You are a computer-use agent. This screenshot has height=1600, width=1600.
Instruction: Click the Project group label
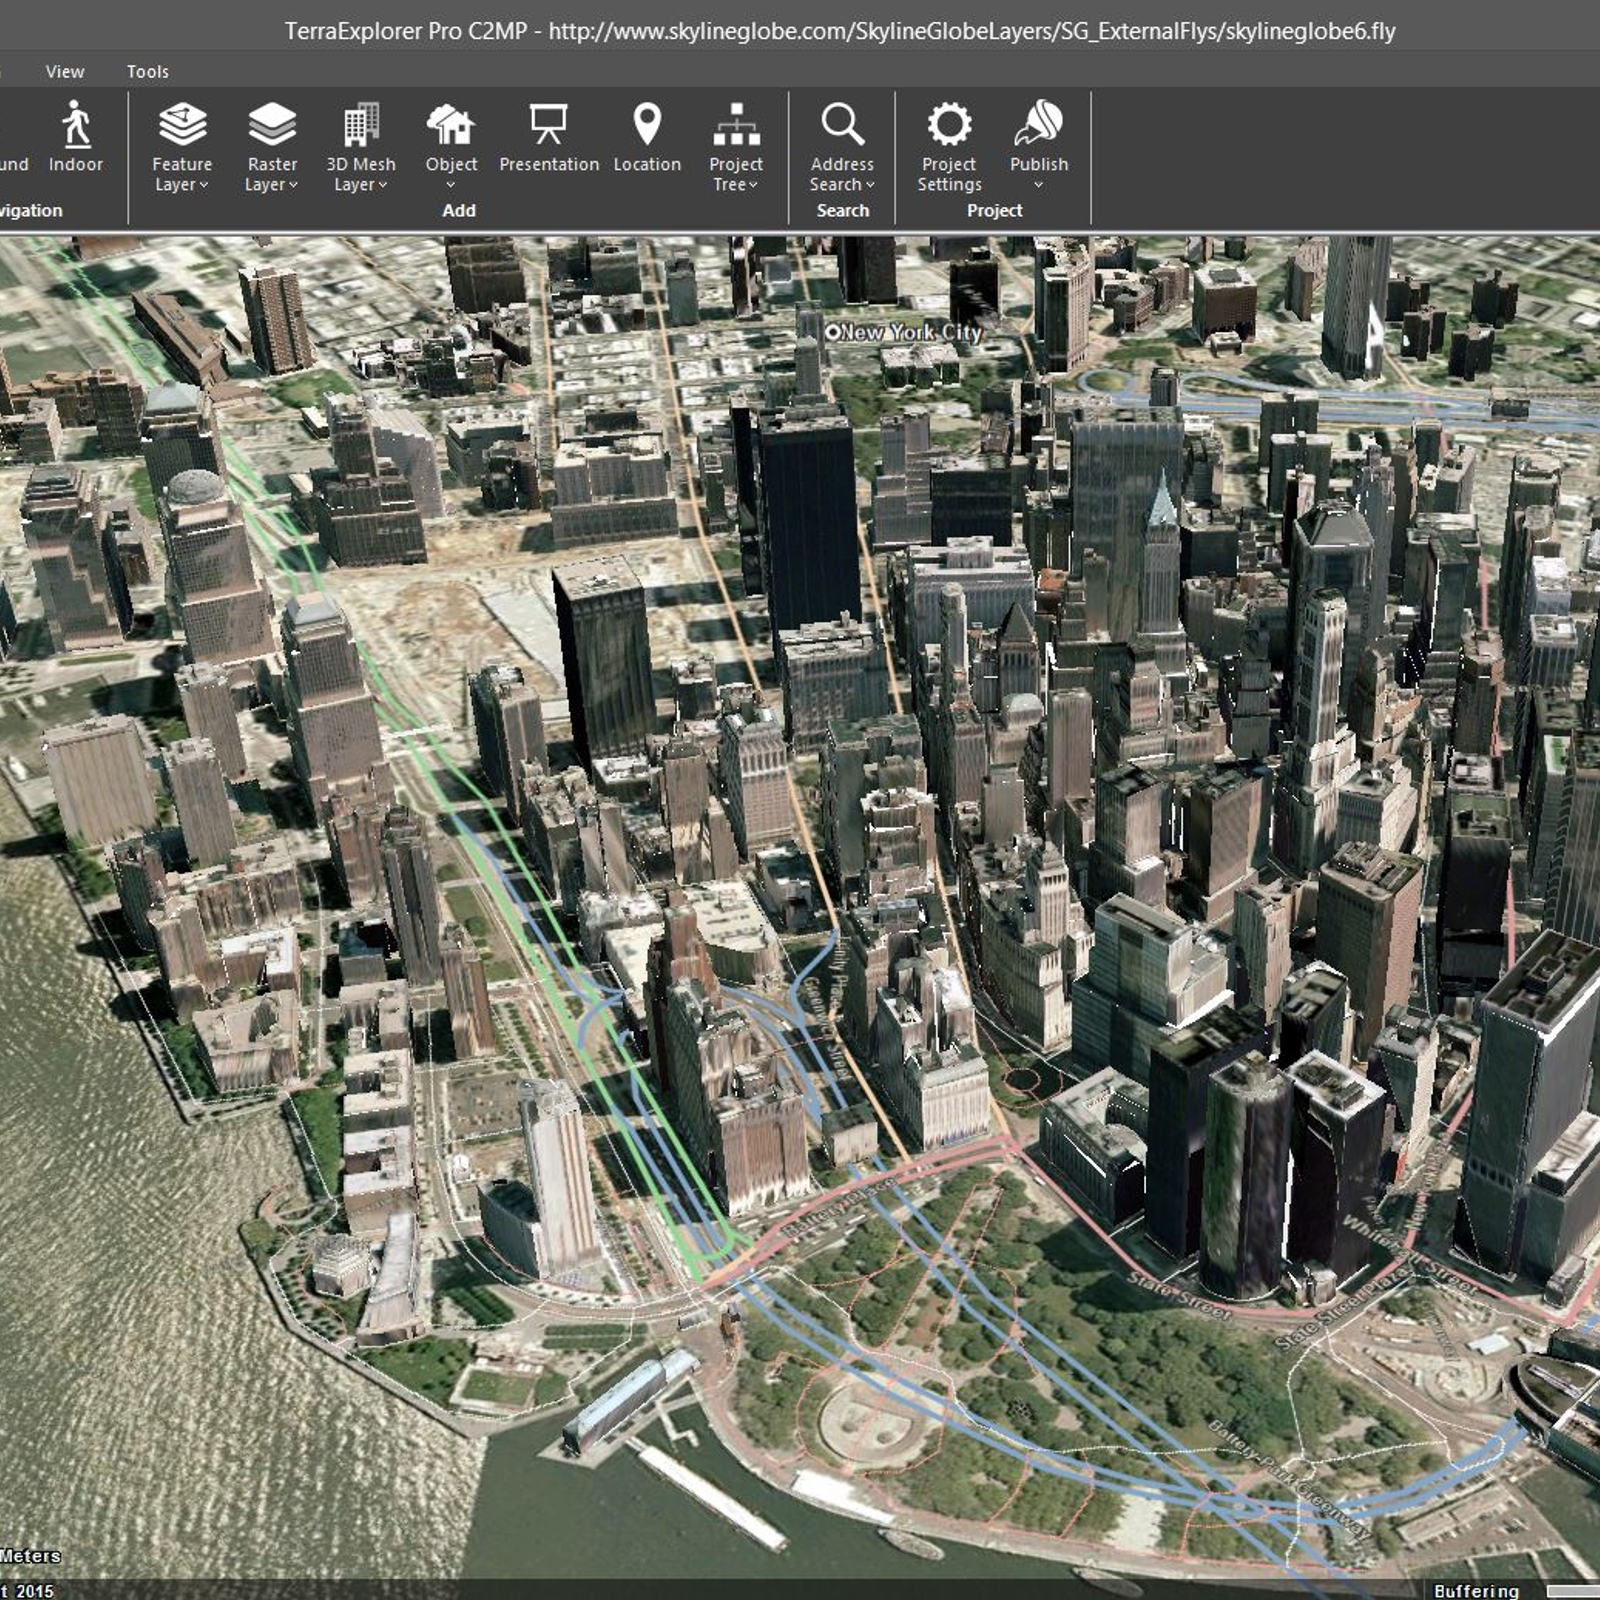coord(994,210)
